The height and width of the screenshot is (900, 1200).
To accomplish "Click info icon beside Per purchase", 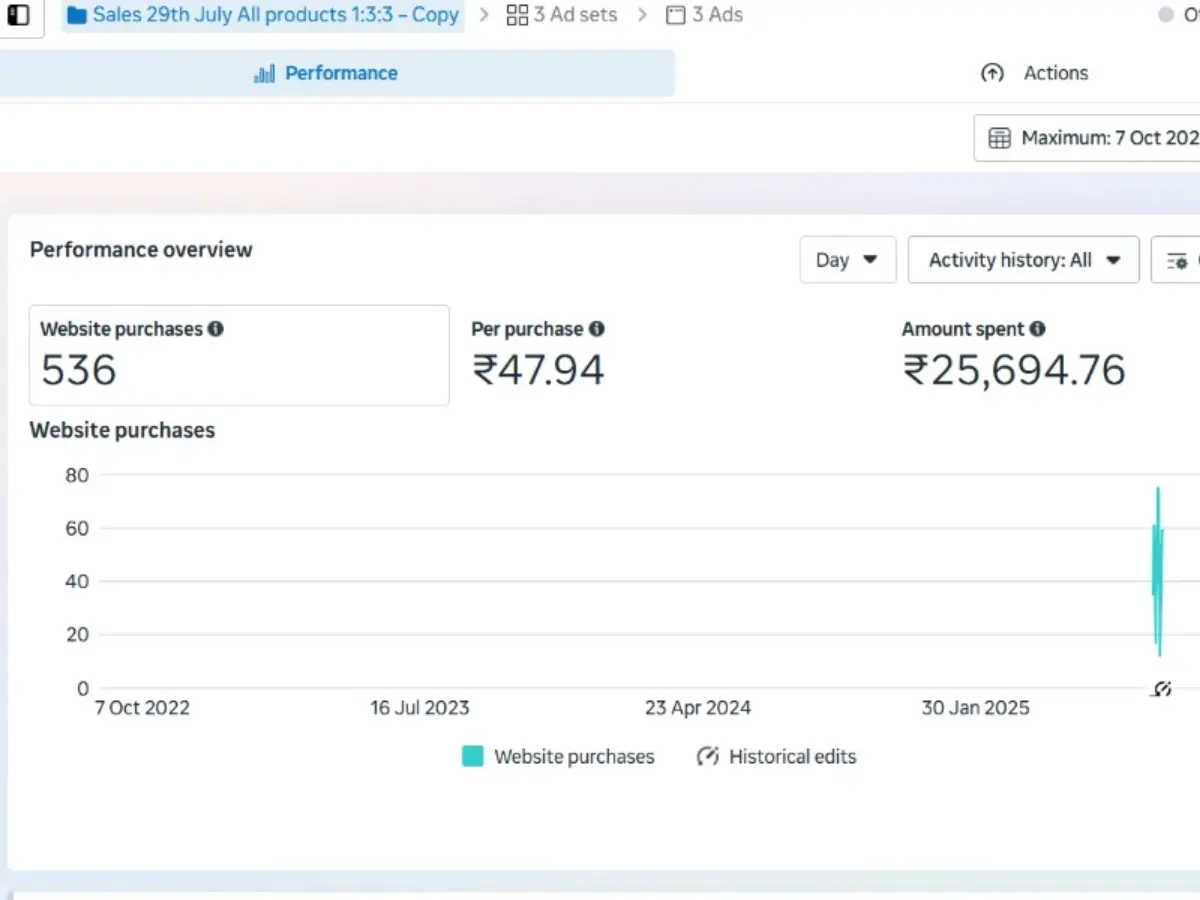I will [x=597, y=329].
